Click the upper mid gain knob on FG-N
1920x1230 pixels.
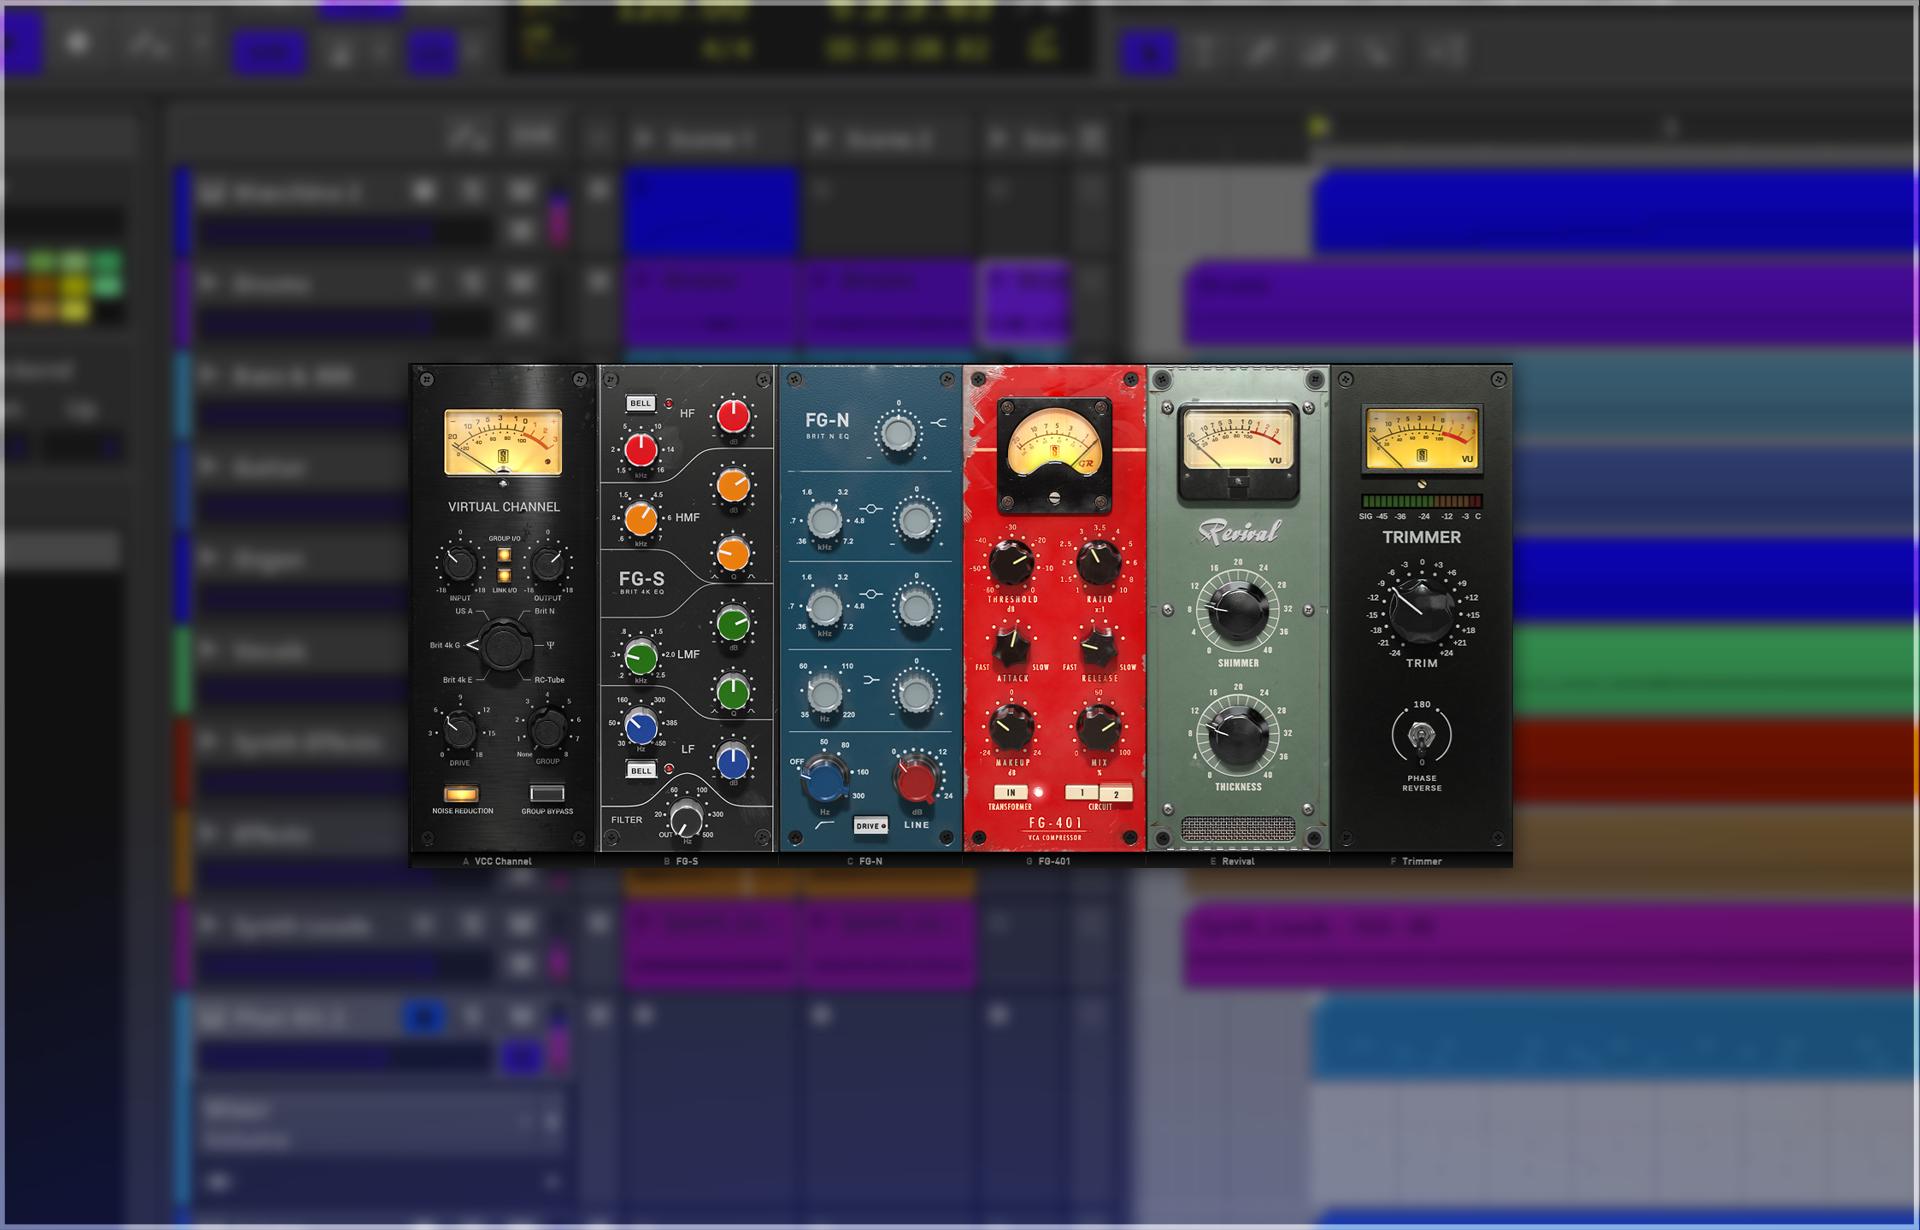(916, 520)
